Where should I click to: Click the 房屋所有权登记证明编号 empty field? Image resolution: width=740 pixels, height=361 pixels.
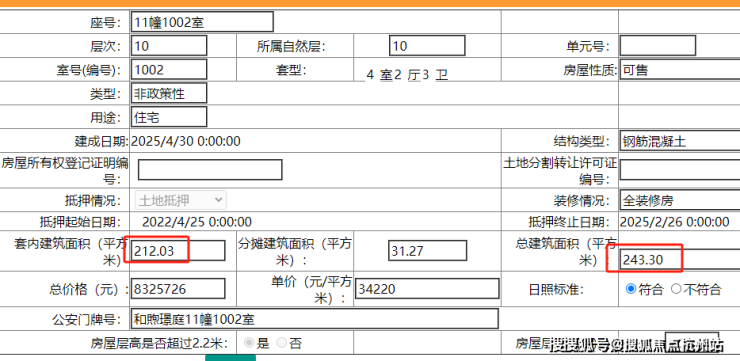(x=210, y=170)
